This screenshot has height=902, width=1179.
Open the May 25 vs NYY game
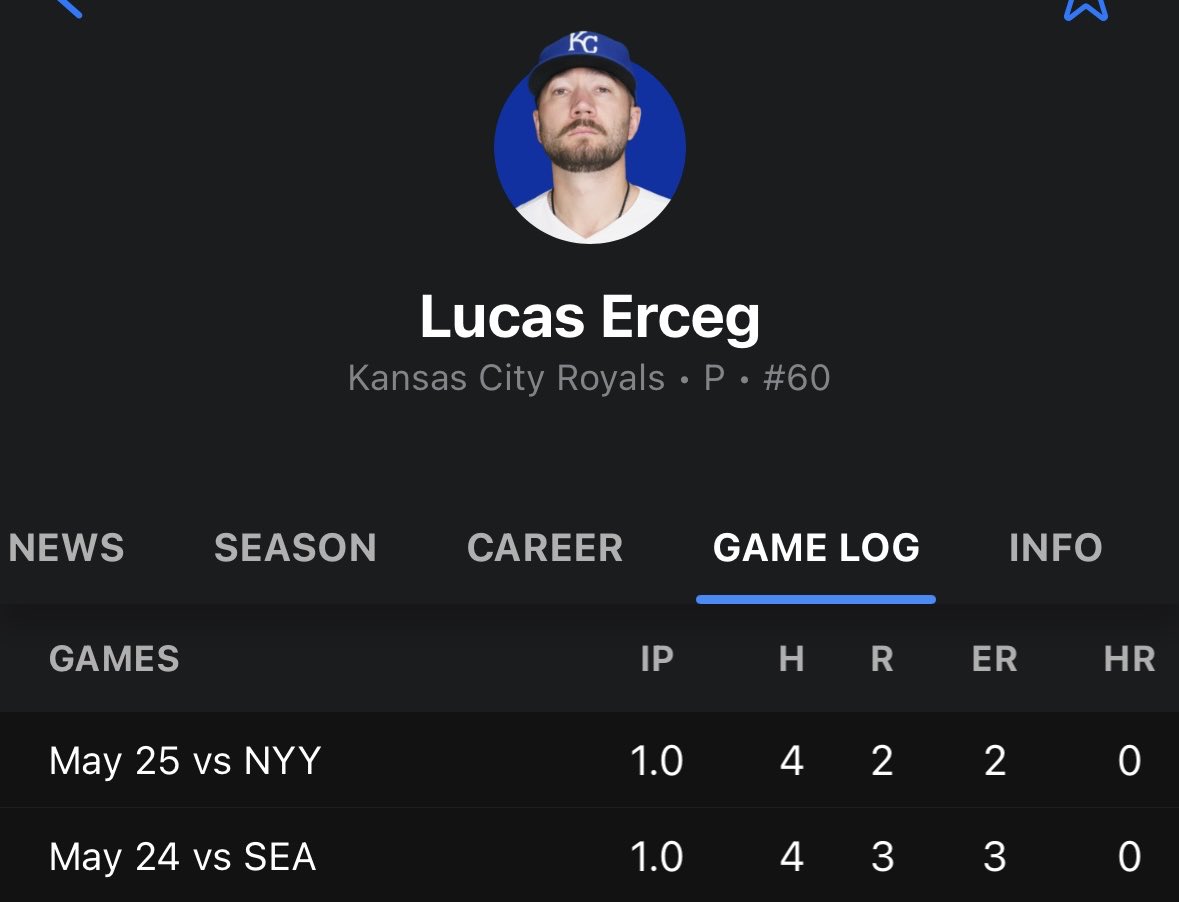[x=590, y=760]
